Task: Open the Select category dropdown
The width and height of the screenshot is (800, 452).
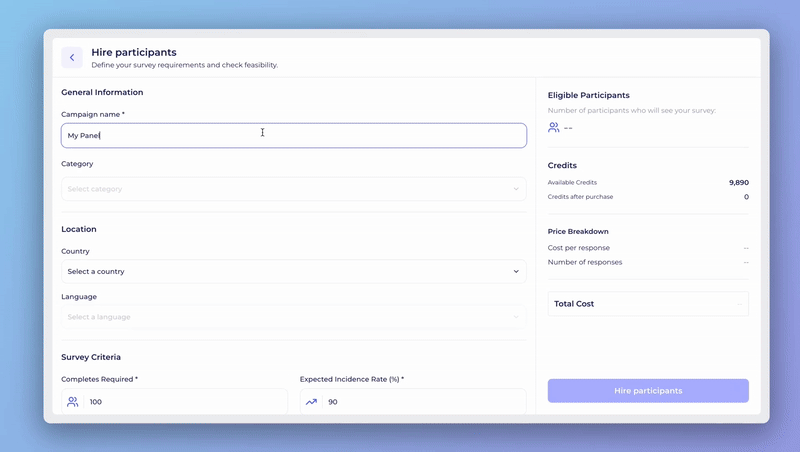Action: (294, 189)
